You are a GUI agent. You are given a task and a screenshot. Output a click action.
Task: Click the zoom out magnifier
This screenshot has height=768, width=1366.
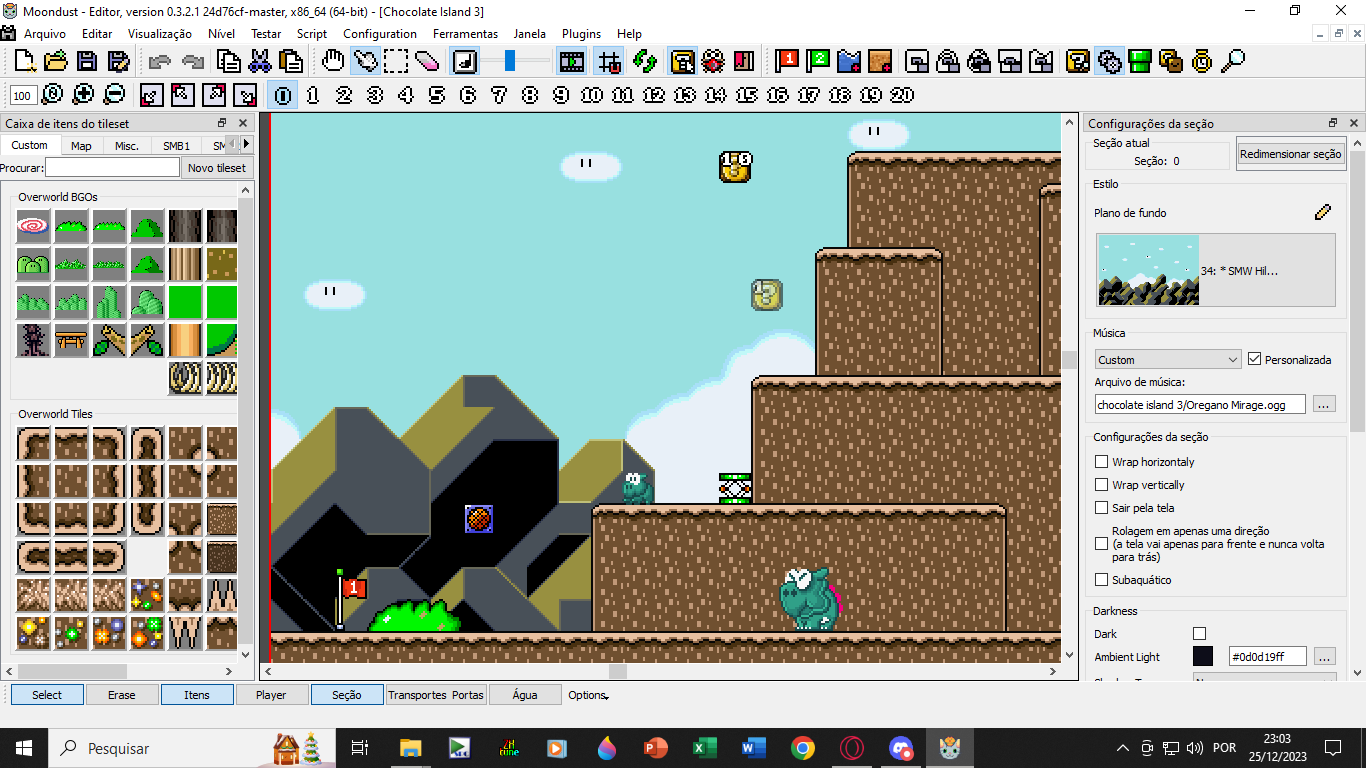114,95
